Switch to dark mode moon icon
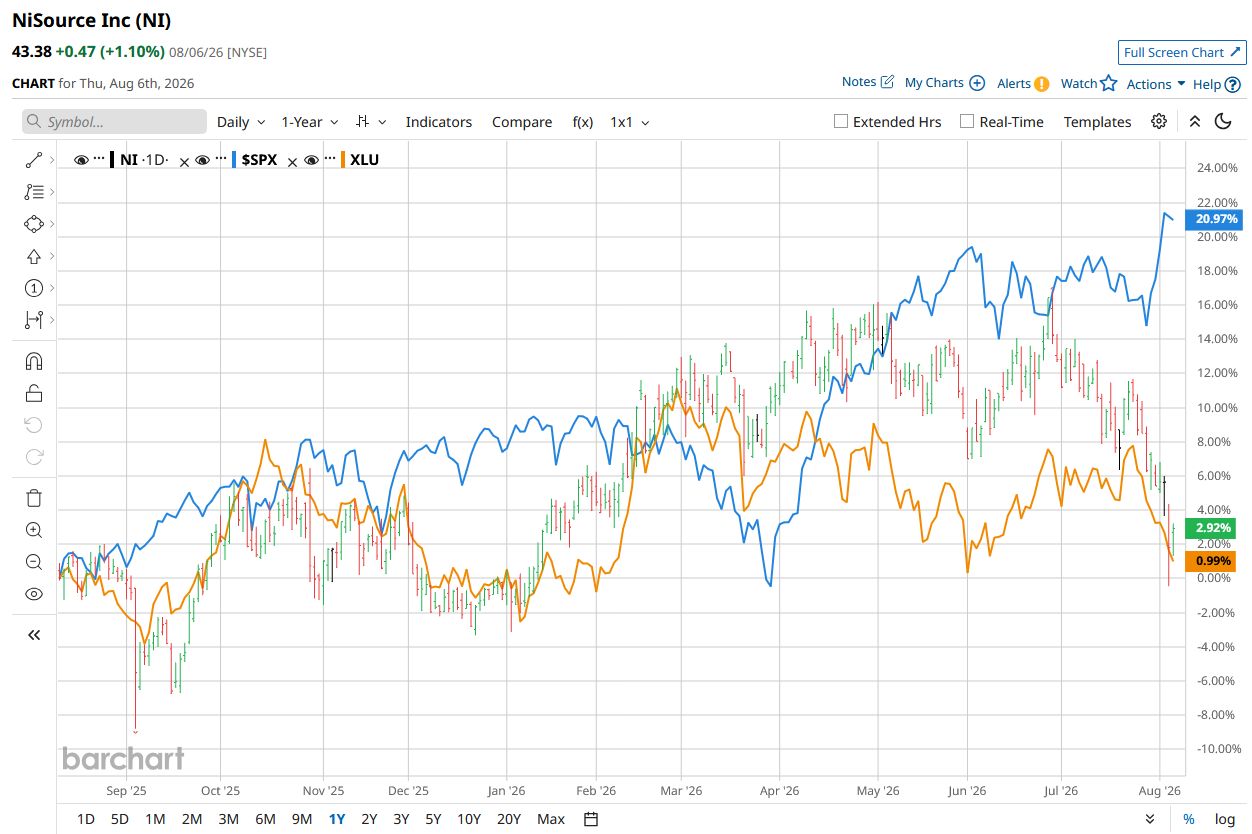This screenshot has width=1252, height=834. pyautogui.click(x=1223, y=121)
